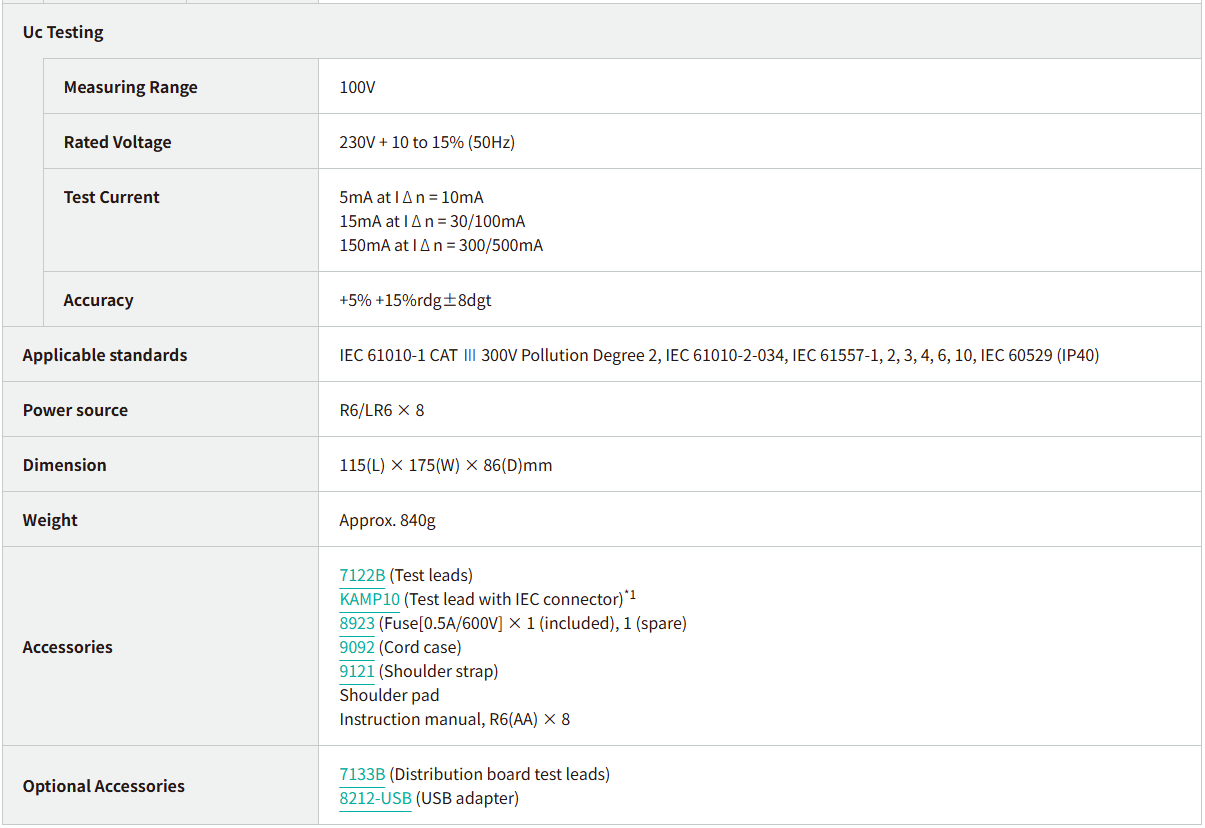The width and height of the screenshot is (1205, 828).
Task: Open the 8212-USB adapter link
Action: [x=375, y=798]
